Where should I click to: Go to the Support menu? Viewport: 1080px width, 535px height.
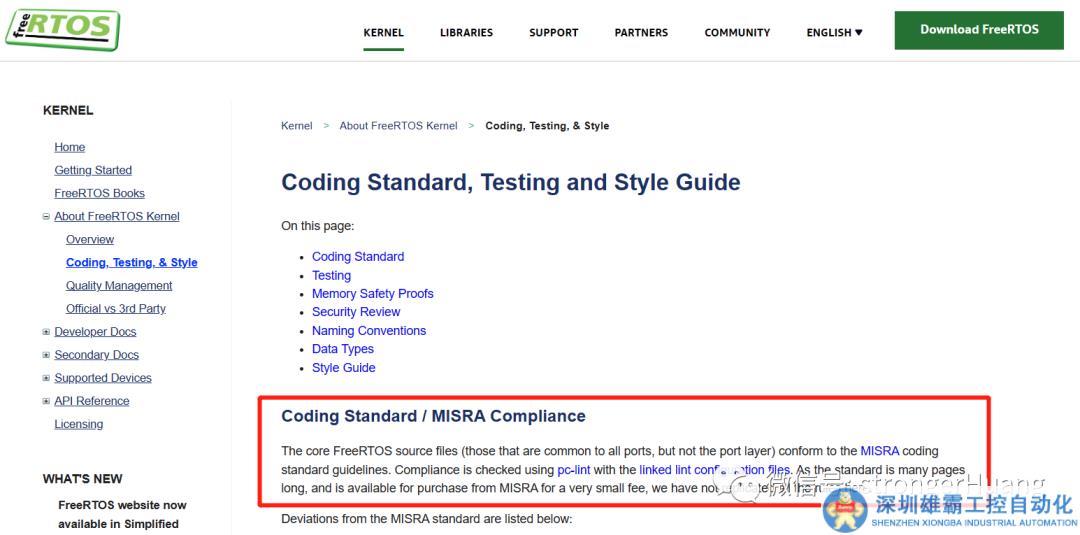tap(553, 33)
